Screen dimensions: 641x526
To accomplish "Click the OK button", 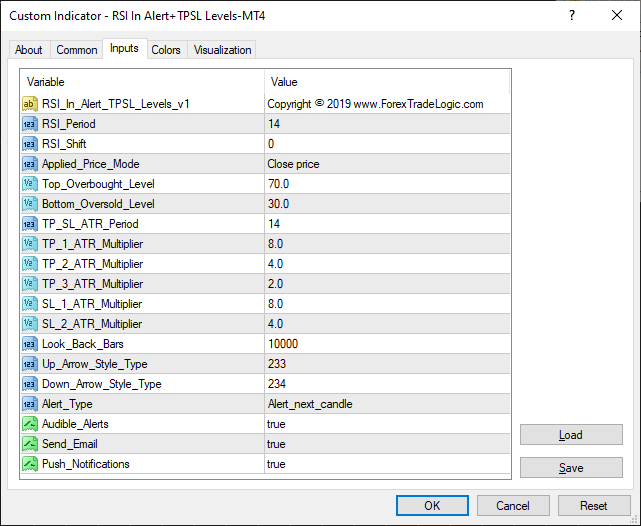I will pyautogui.click(x=432, y=506).
